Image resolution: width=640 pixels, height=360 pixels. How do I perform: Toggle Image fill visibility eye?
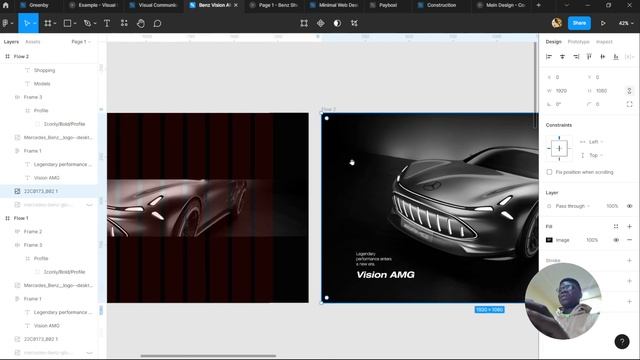(616, 240)
